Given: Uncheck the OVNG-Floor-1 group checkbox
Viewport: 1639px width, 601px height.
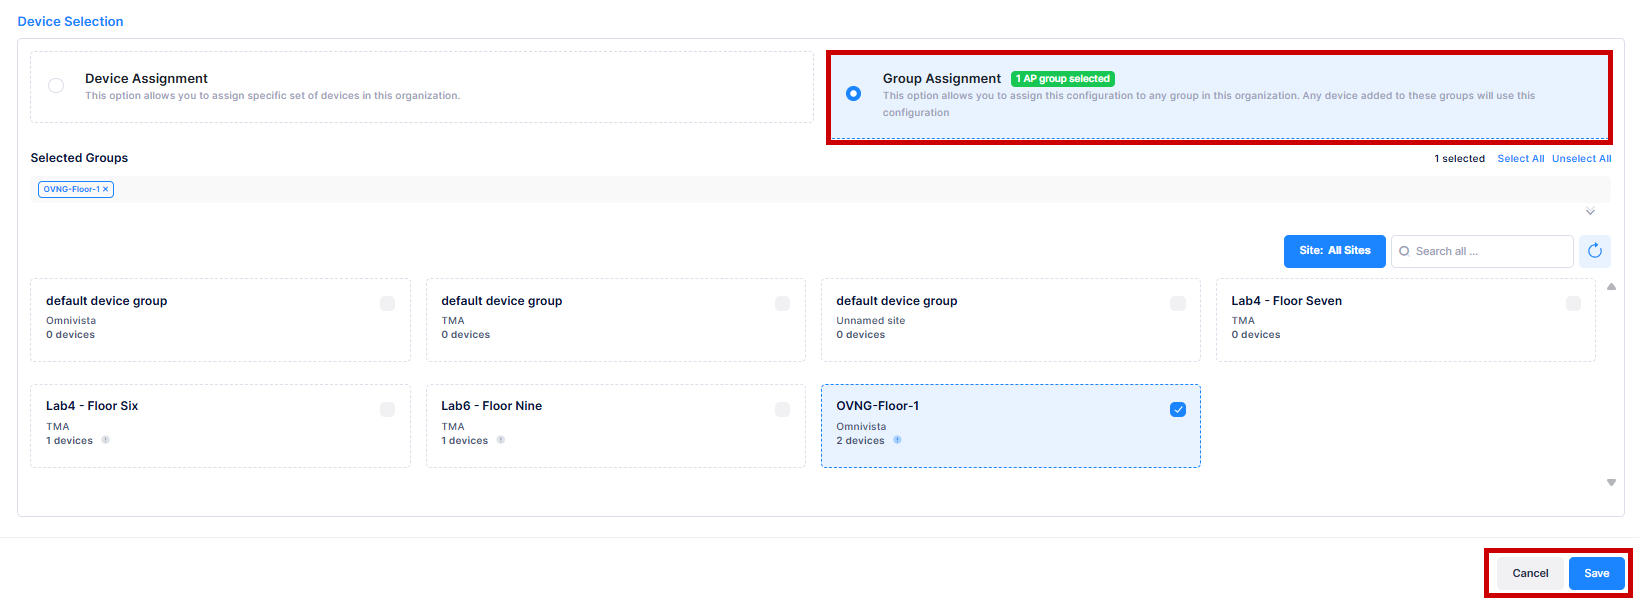Looking at the screenshot, I should coord(1177,409).
